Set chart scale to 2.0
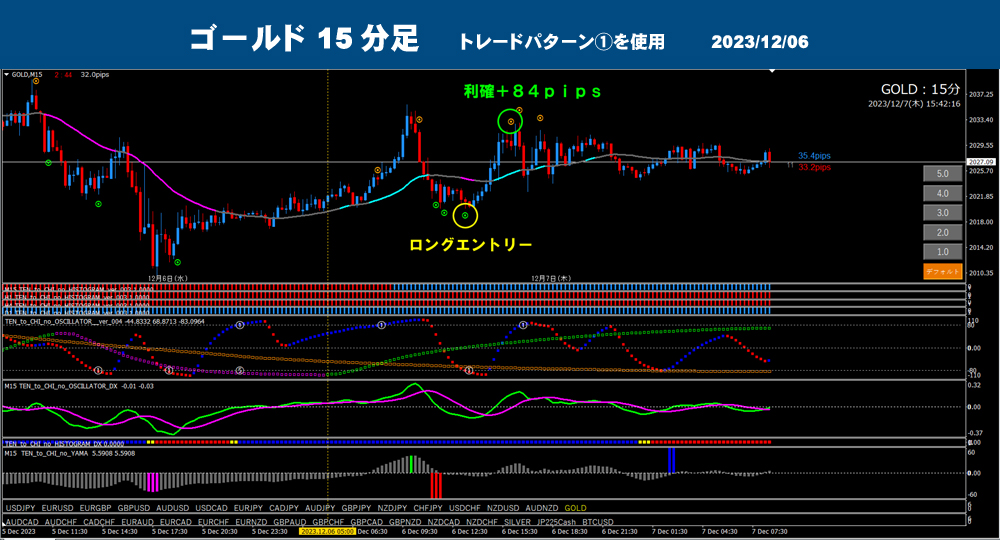 (x=943, y=233)
